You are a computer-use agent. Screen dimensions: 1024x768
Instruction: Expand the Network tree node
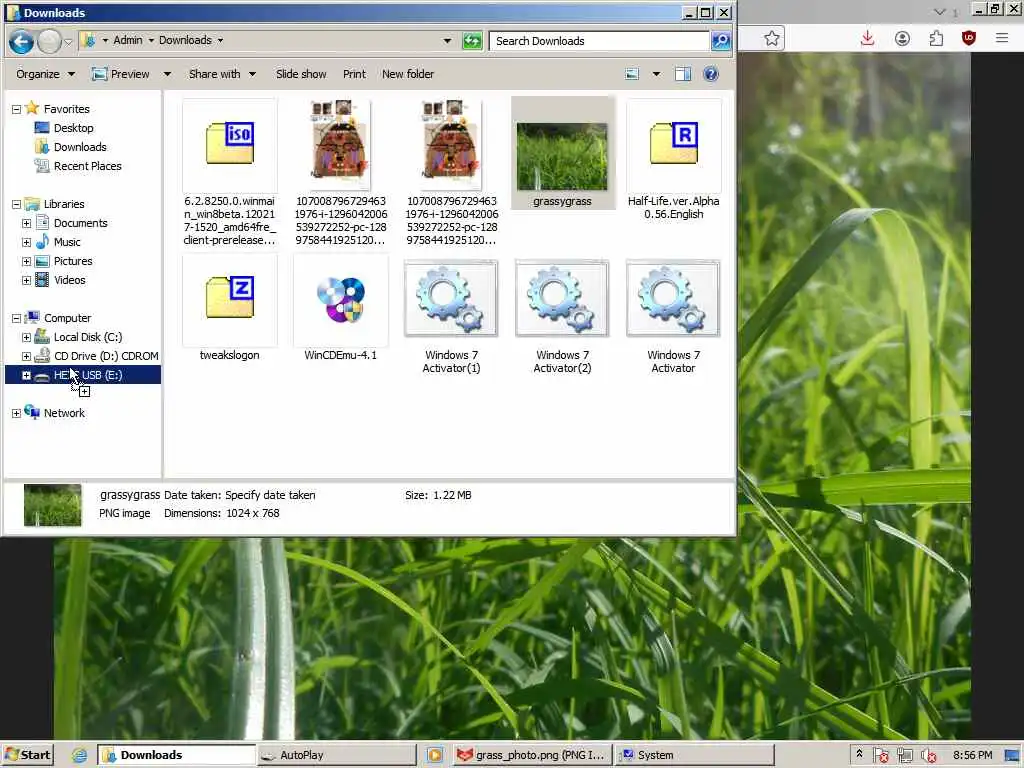point(16,413)
